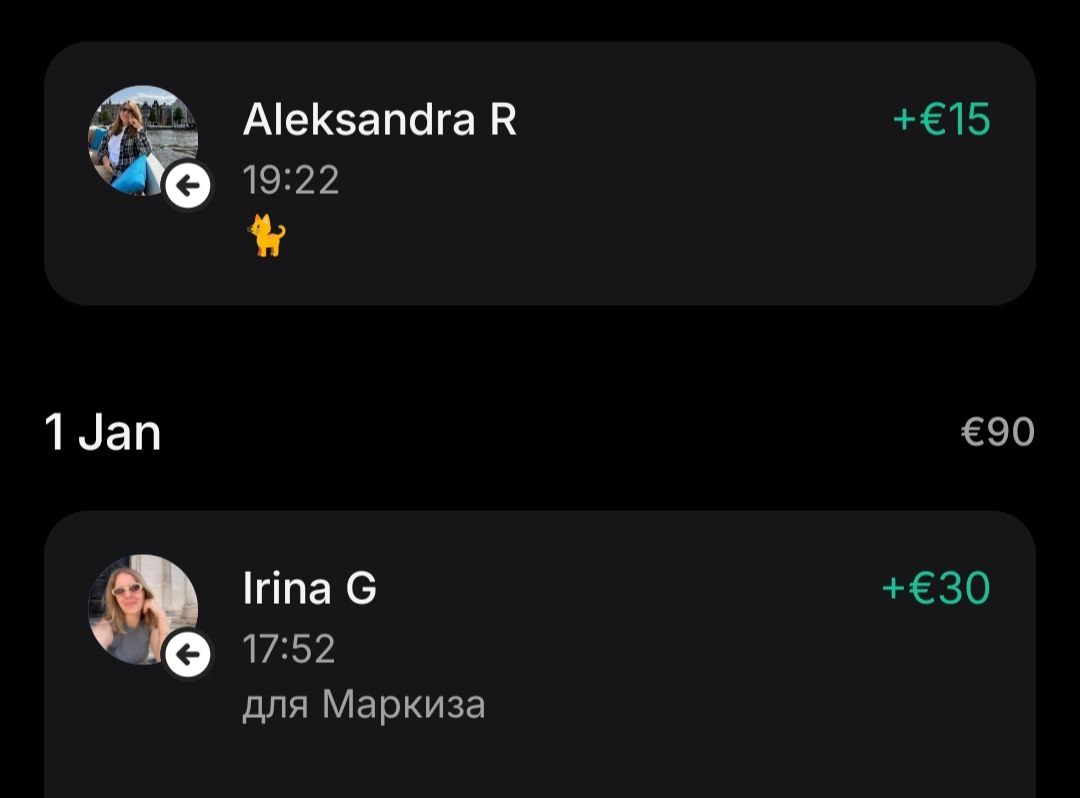Screen dimensions: 1080x798
Task: Tap the €90 daily total
Action: (x=998, y=432)
